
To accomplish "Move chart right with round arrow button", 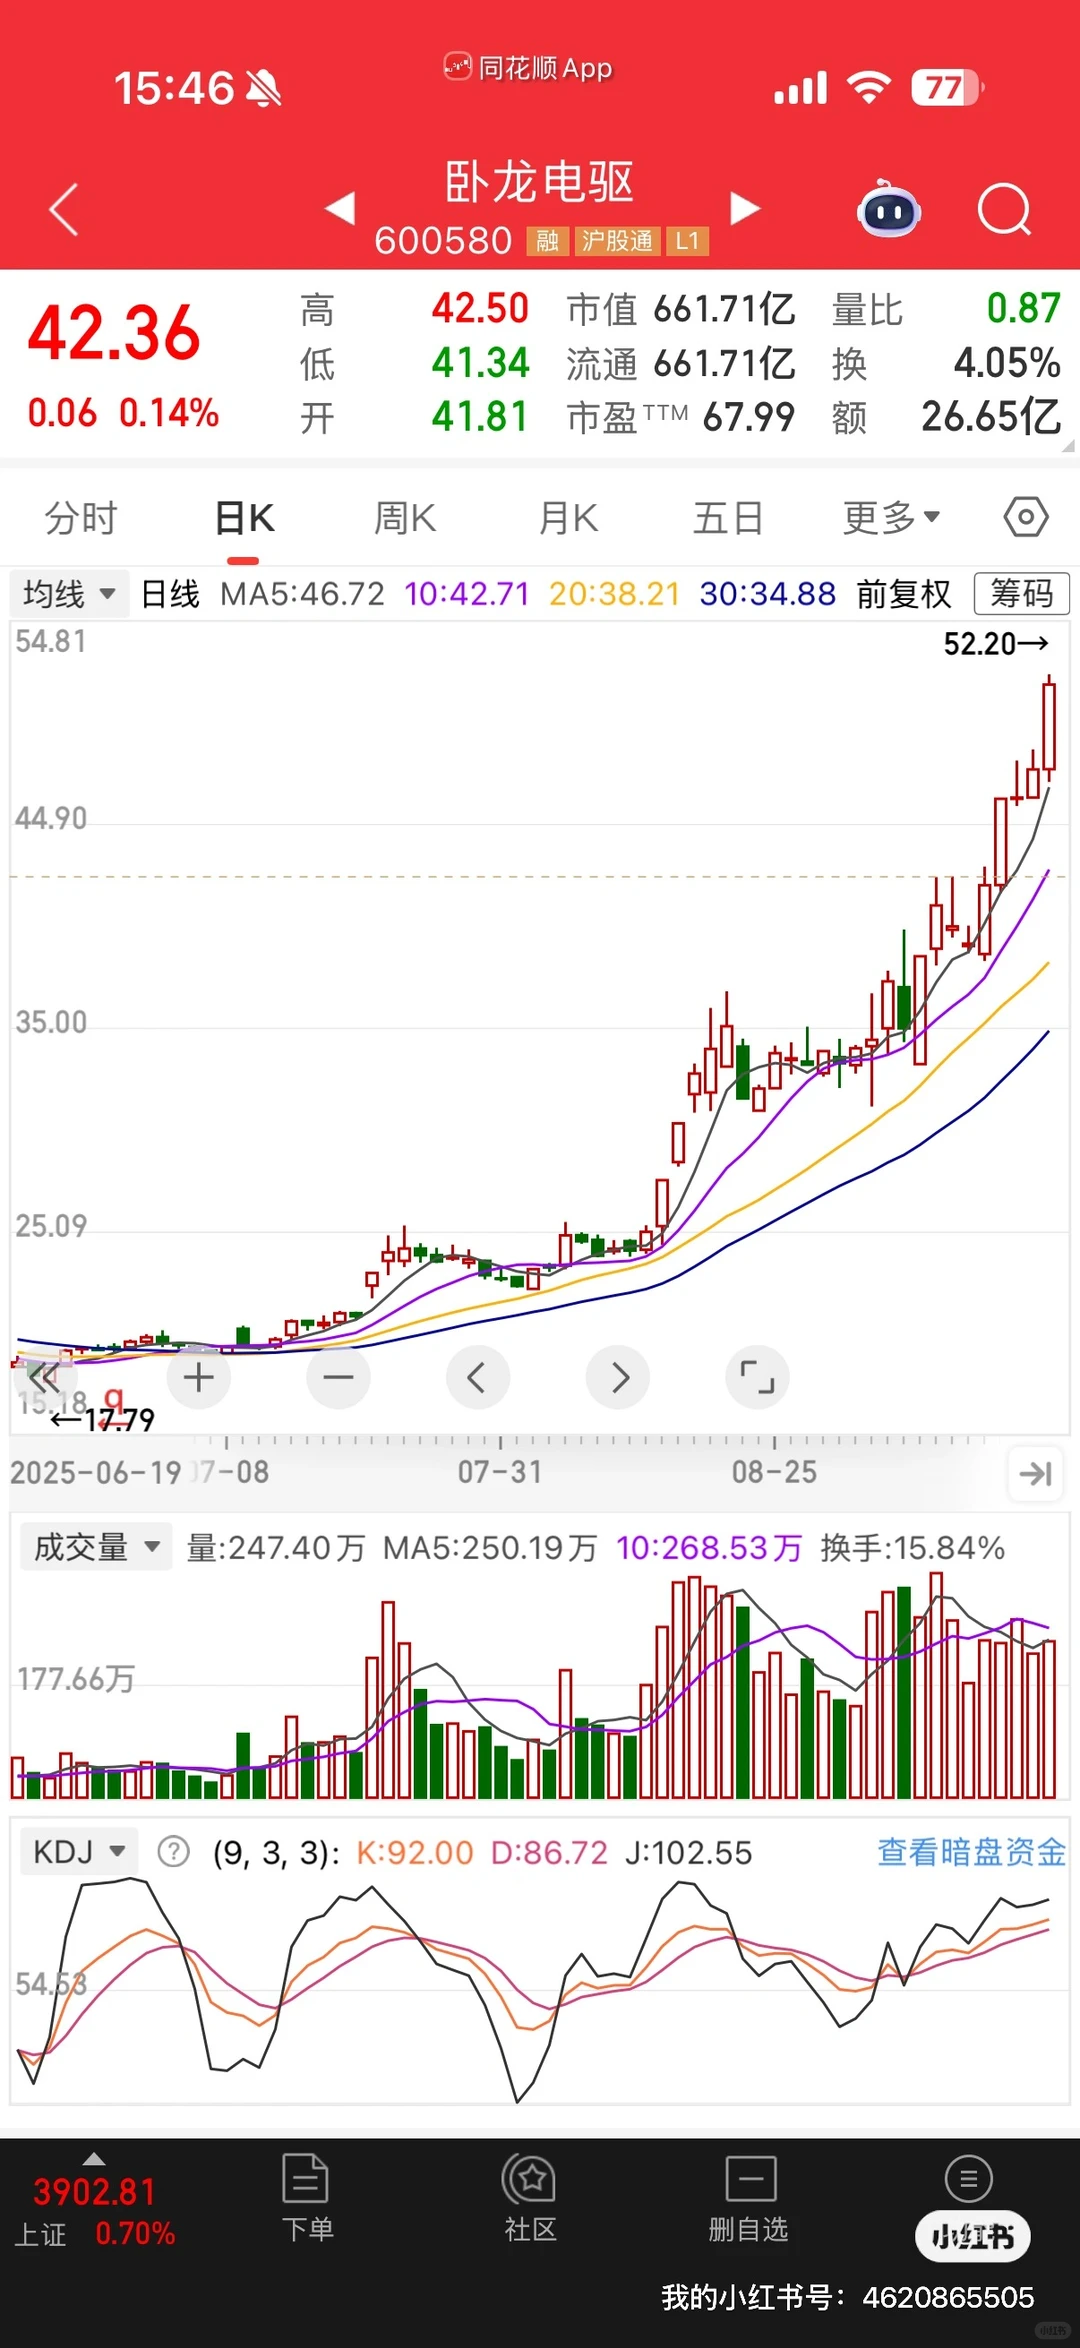I will tap(618, 1377).
